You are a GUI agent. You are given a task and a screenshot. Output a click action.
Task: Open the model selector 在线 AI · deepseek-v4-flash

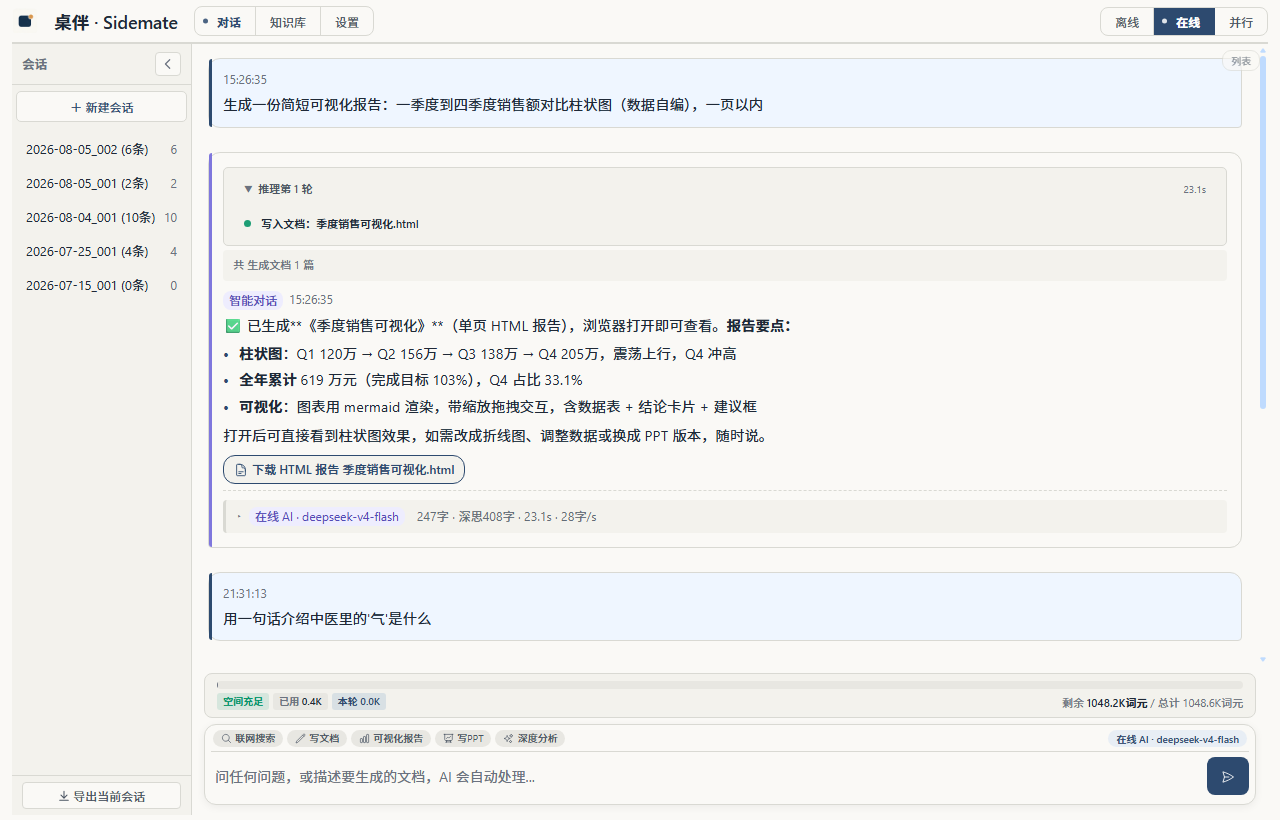tap(1177, 739)
